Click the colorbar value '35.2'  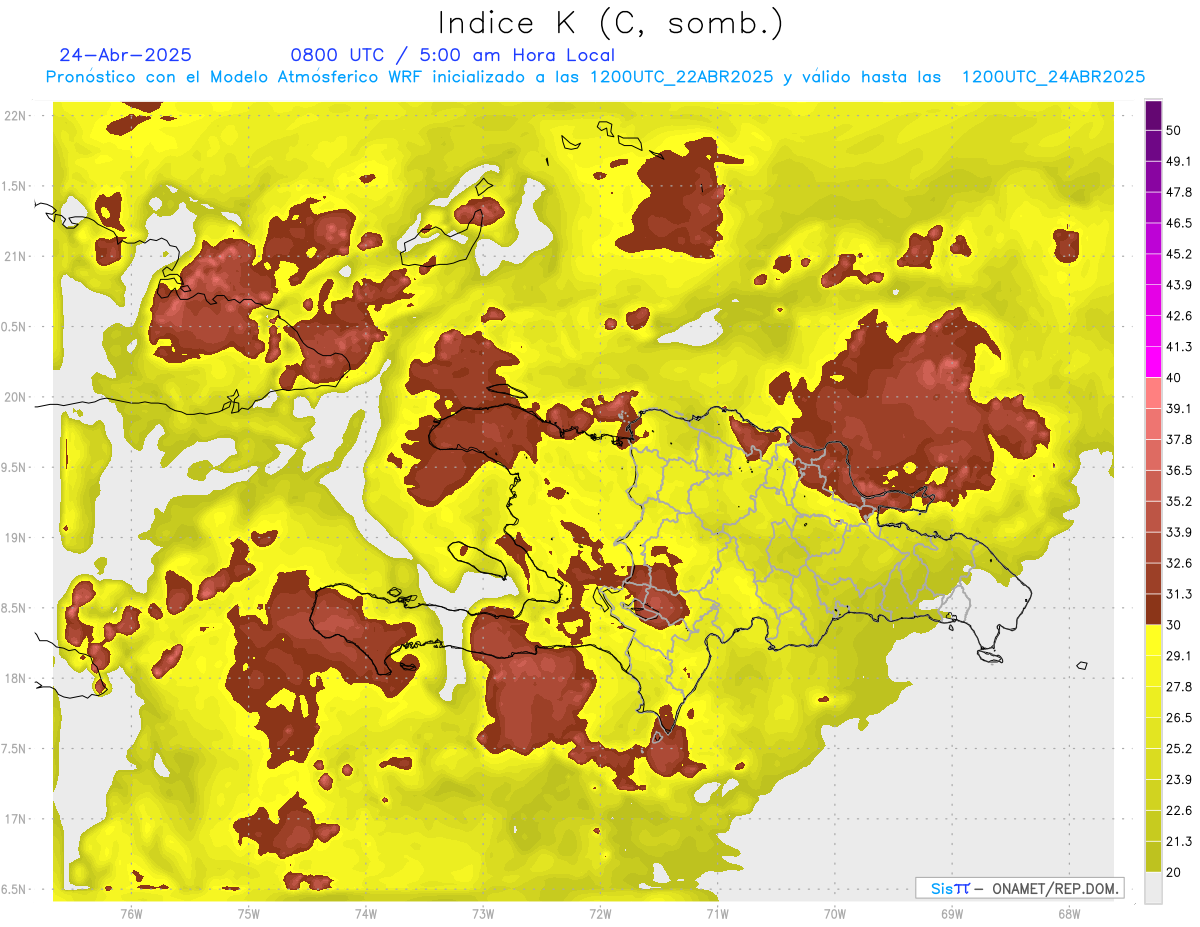pos(1179,501)
